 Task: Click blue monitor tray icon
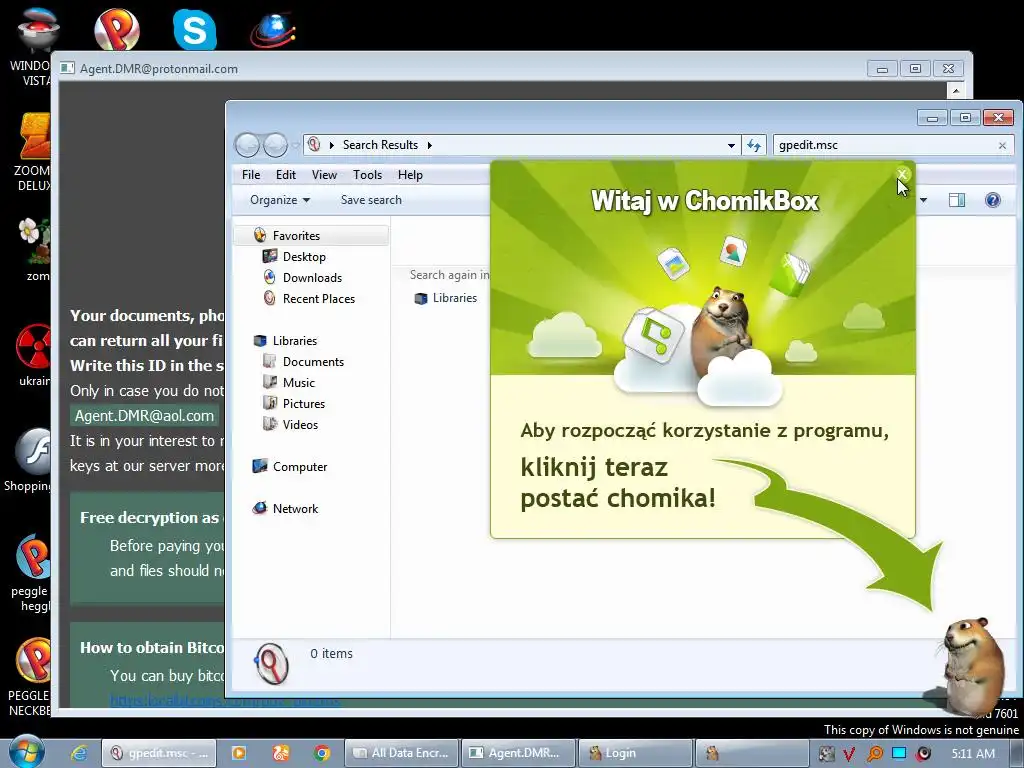[899, 754]
